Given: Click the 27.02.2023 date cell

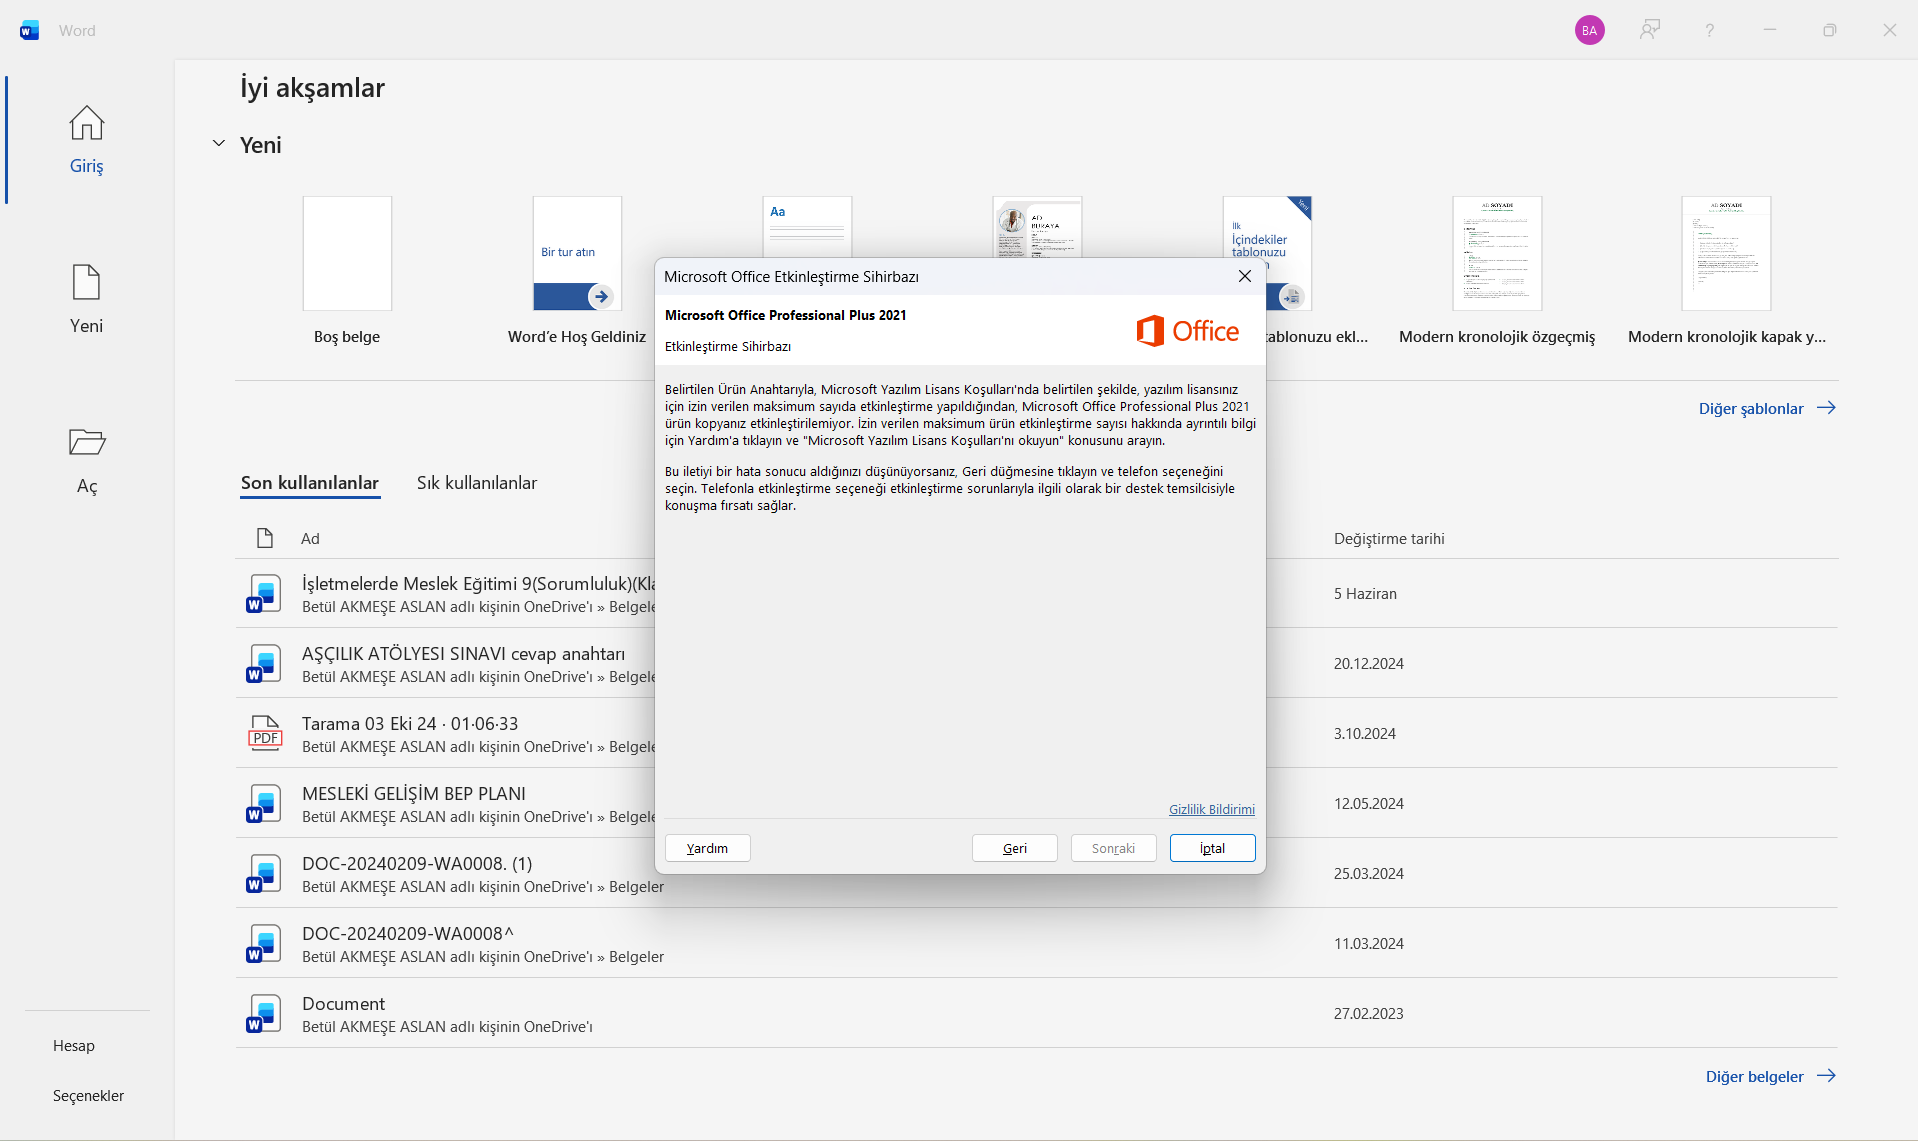Looking at the screenshot, I should 1368,1014.
